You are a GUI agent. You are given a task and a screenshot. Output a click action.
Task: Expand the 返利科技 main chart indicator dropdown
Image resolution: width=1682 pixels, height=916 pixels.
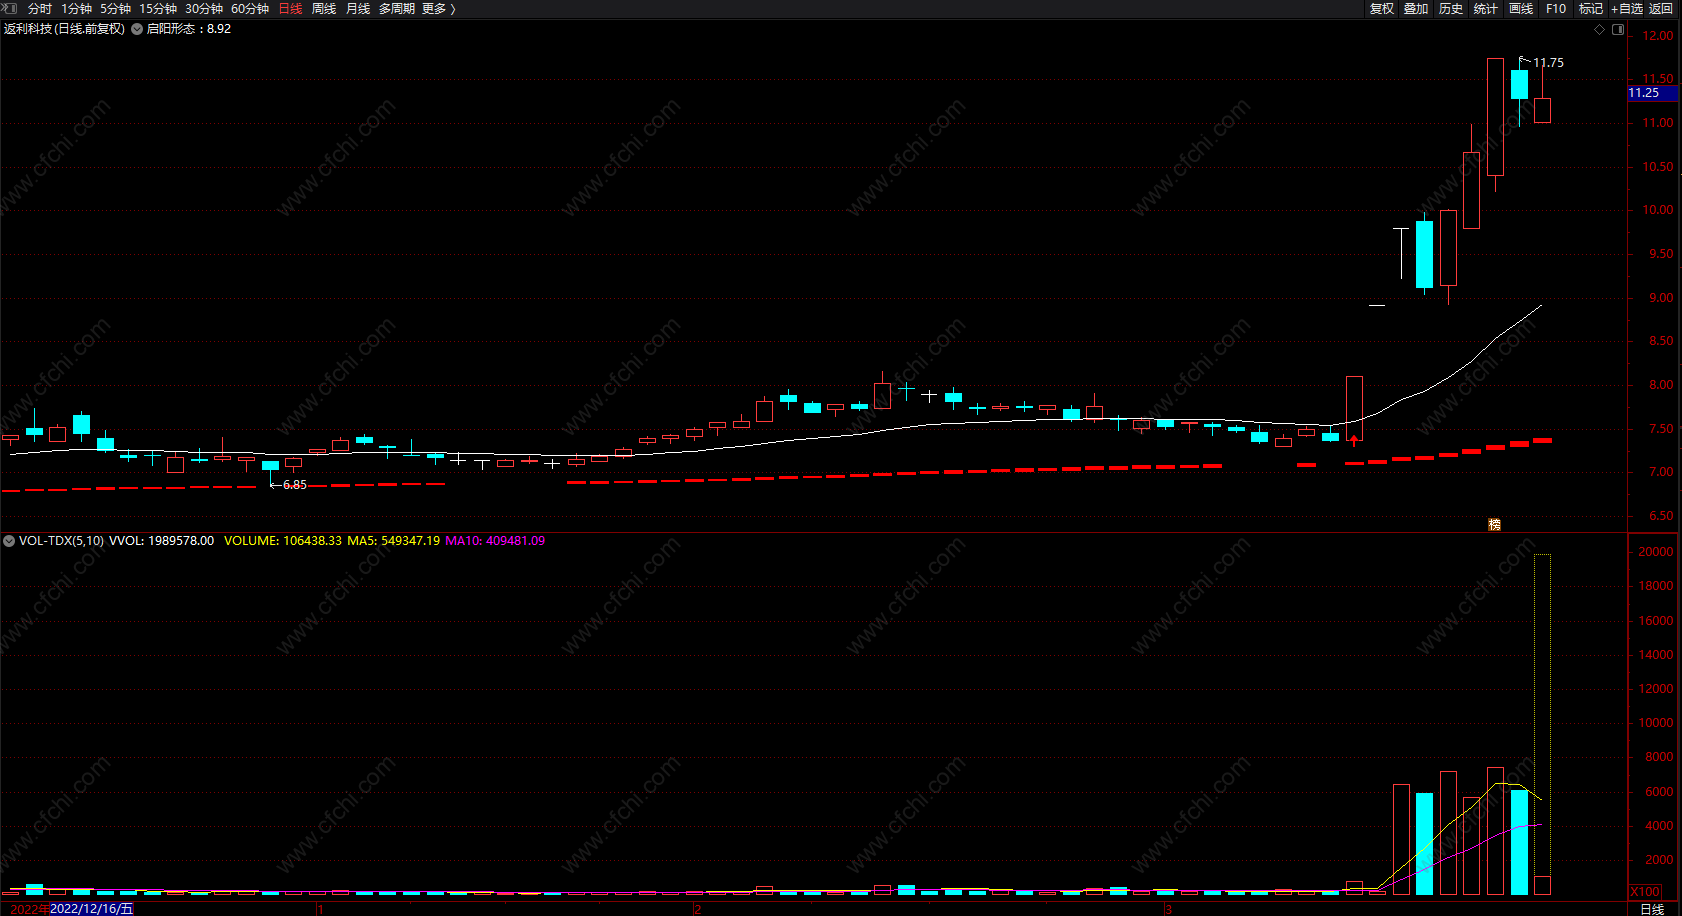[137, 29]
